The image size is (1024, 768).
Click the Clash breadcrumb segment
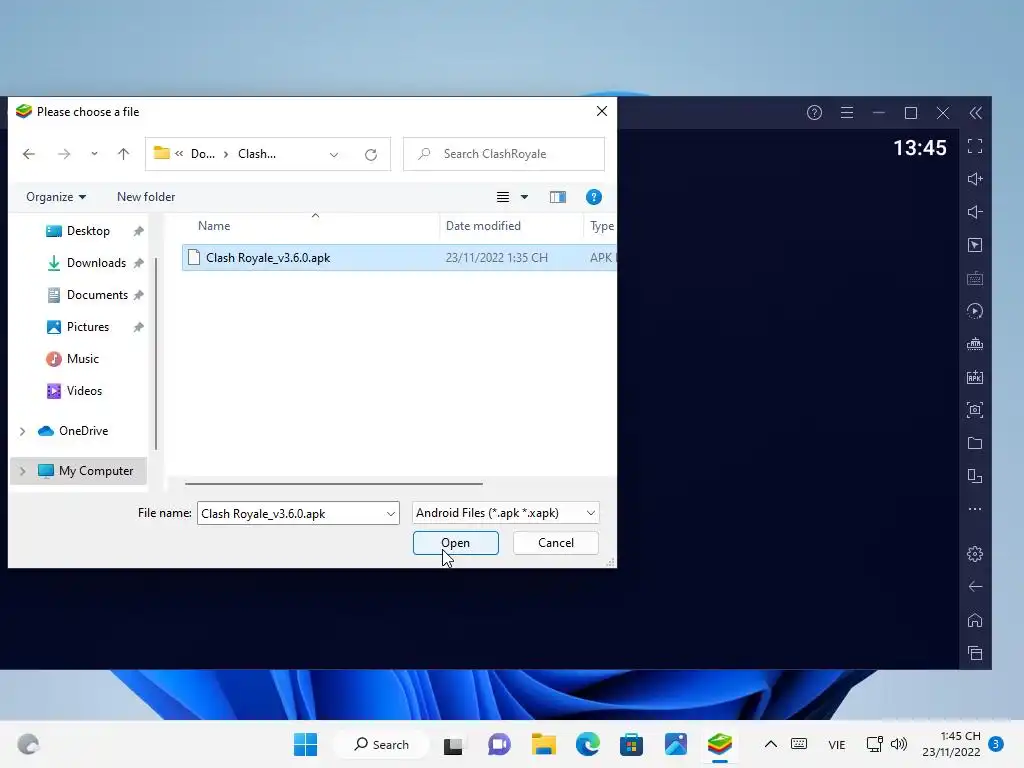click(x=257, y=154)
